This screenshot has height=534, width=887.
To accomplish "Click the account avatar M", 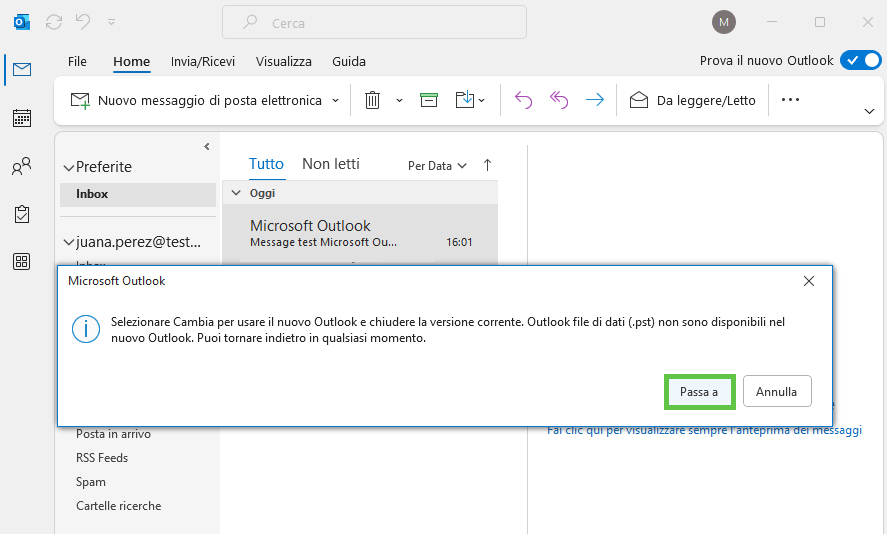I will 724,23.
